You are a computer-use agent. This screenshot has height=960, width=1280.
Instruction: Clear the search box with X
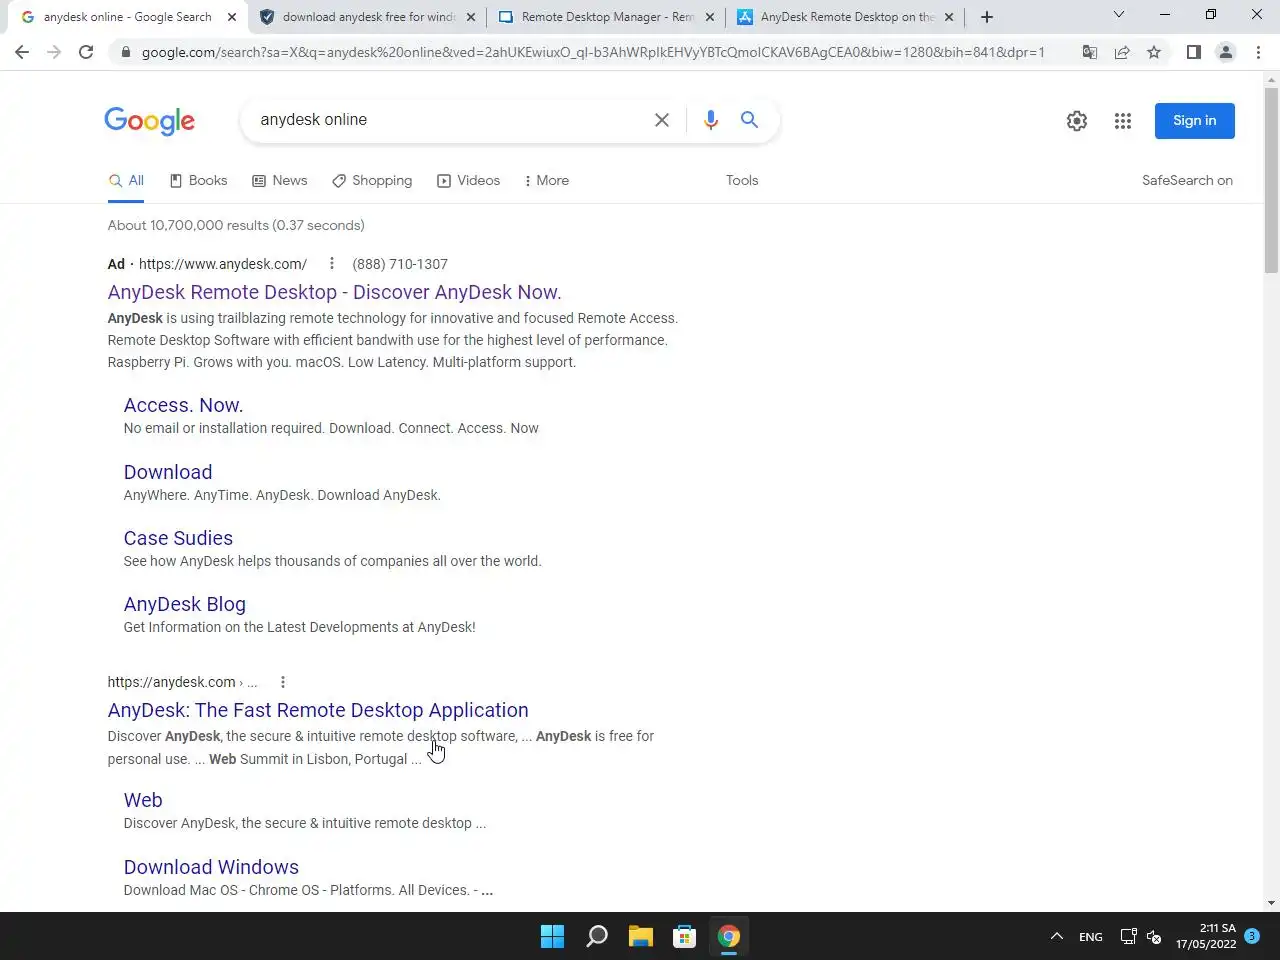coord(662,120)
